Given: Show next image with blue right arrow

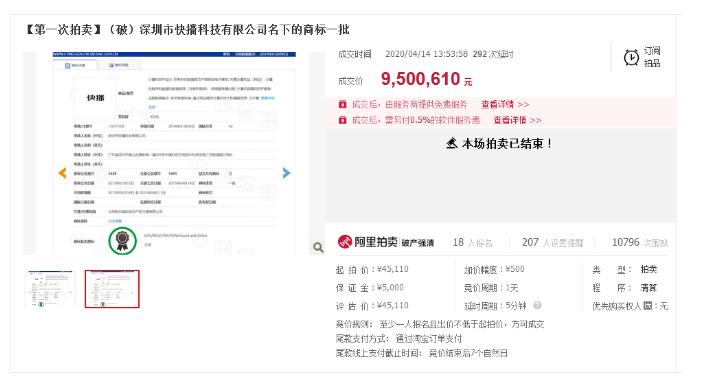Looking at the screenshot, I should tap(286, 173).
